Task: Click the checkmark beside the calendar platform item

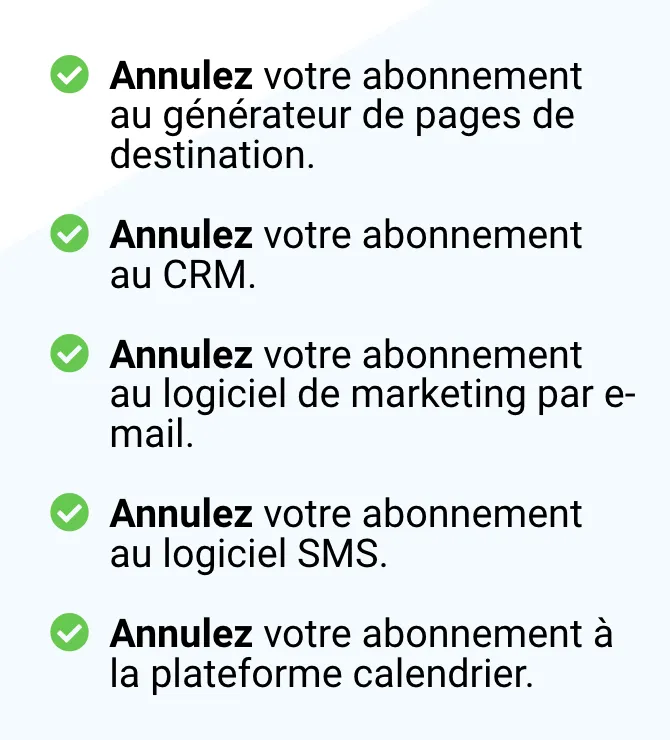Action: (x=69, y=632)
